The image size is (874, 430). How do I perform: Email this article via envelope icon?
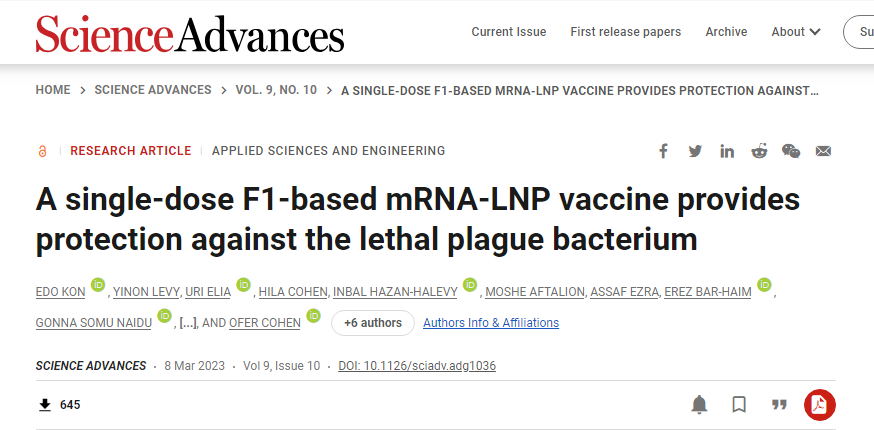(823, 151)
